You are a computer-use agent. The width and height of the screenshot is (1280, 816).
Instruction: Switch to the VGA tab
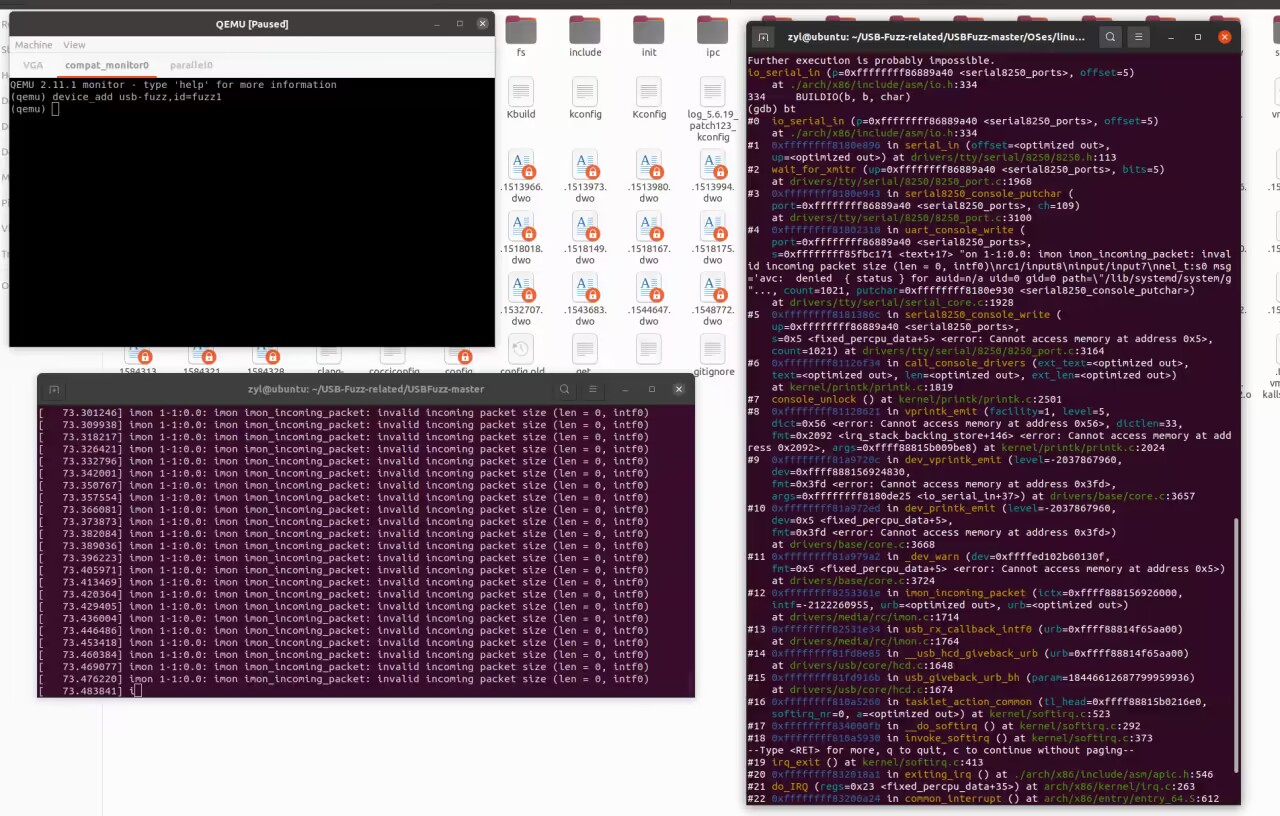point(32,64)
